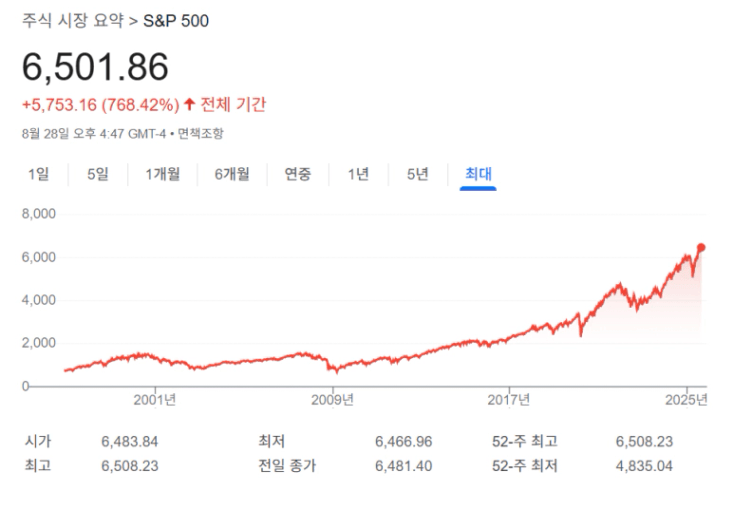Click the 6,000 y-axis label
734x510 pixels.
39,257
